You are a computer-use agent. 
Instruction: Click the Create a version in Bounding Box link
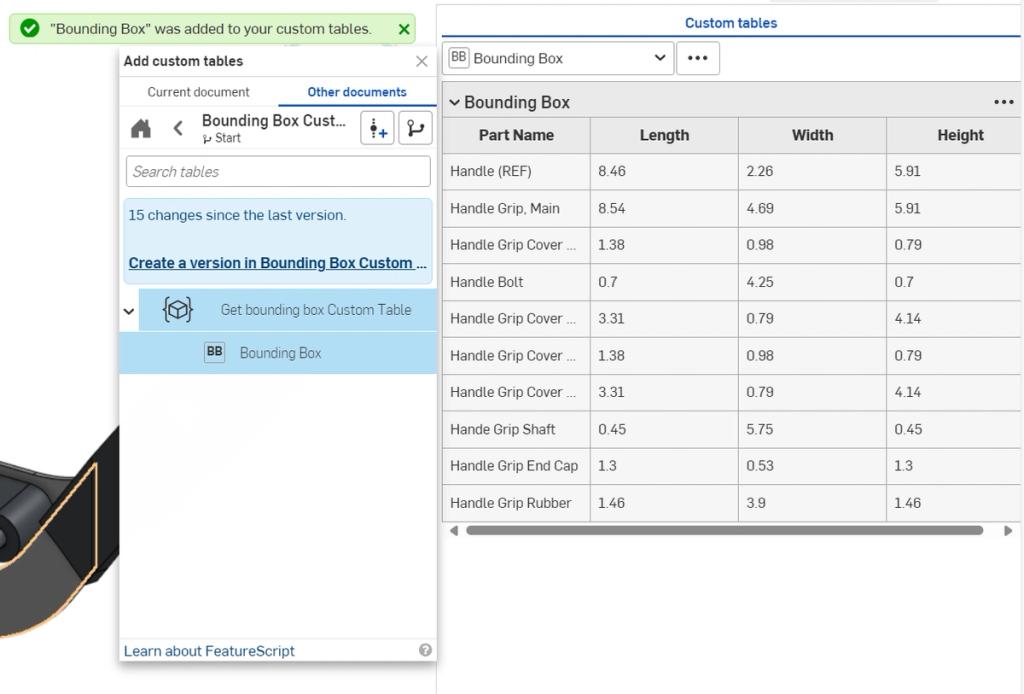click(x=278, y=263)
